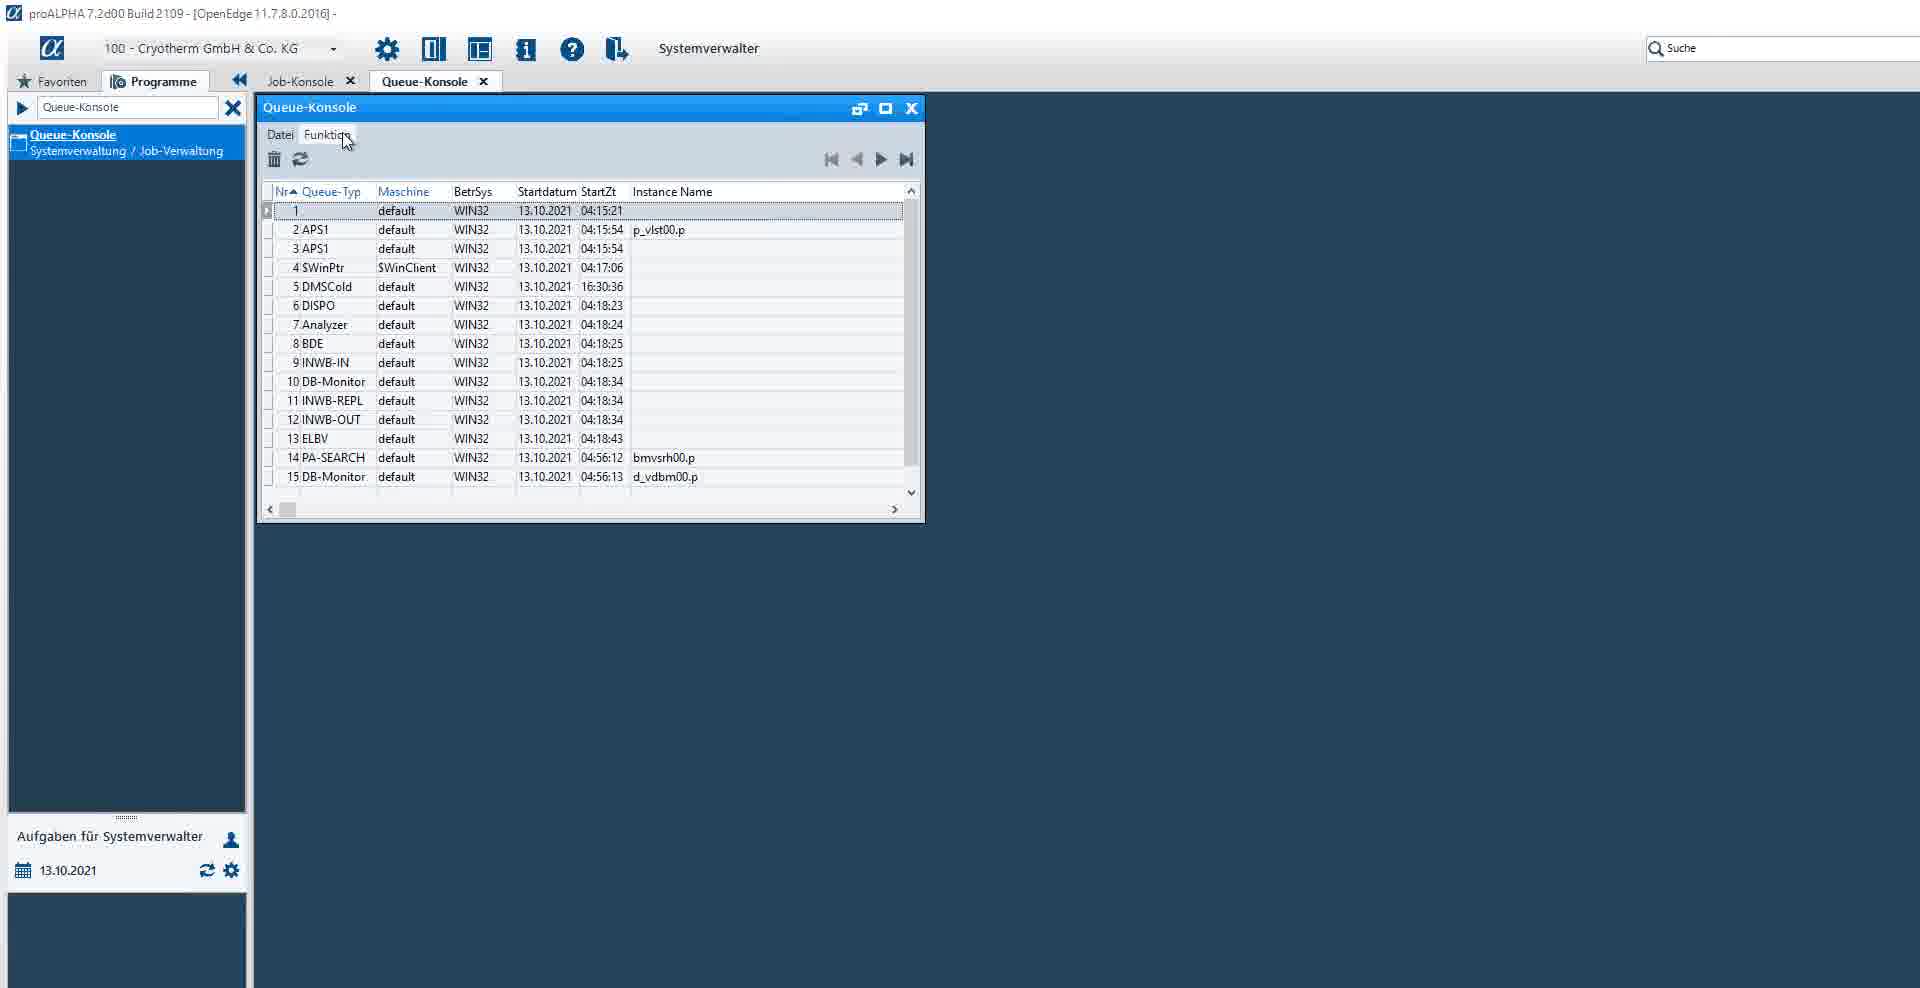Click row selector of row 1
Viewport: 1920px width, 988px height.
coord(267,211)
